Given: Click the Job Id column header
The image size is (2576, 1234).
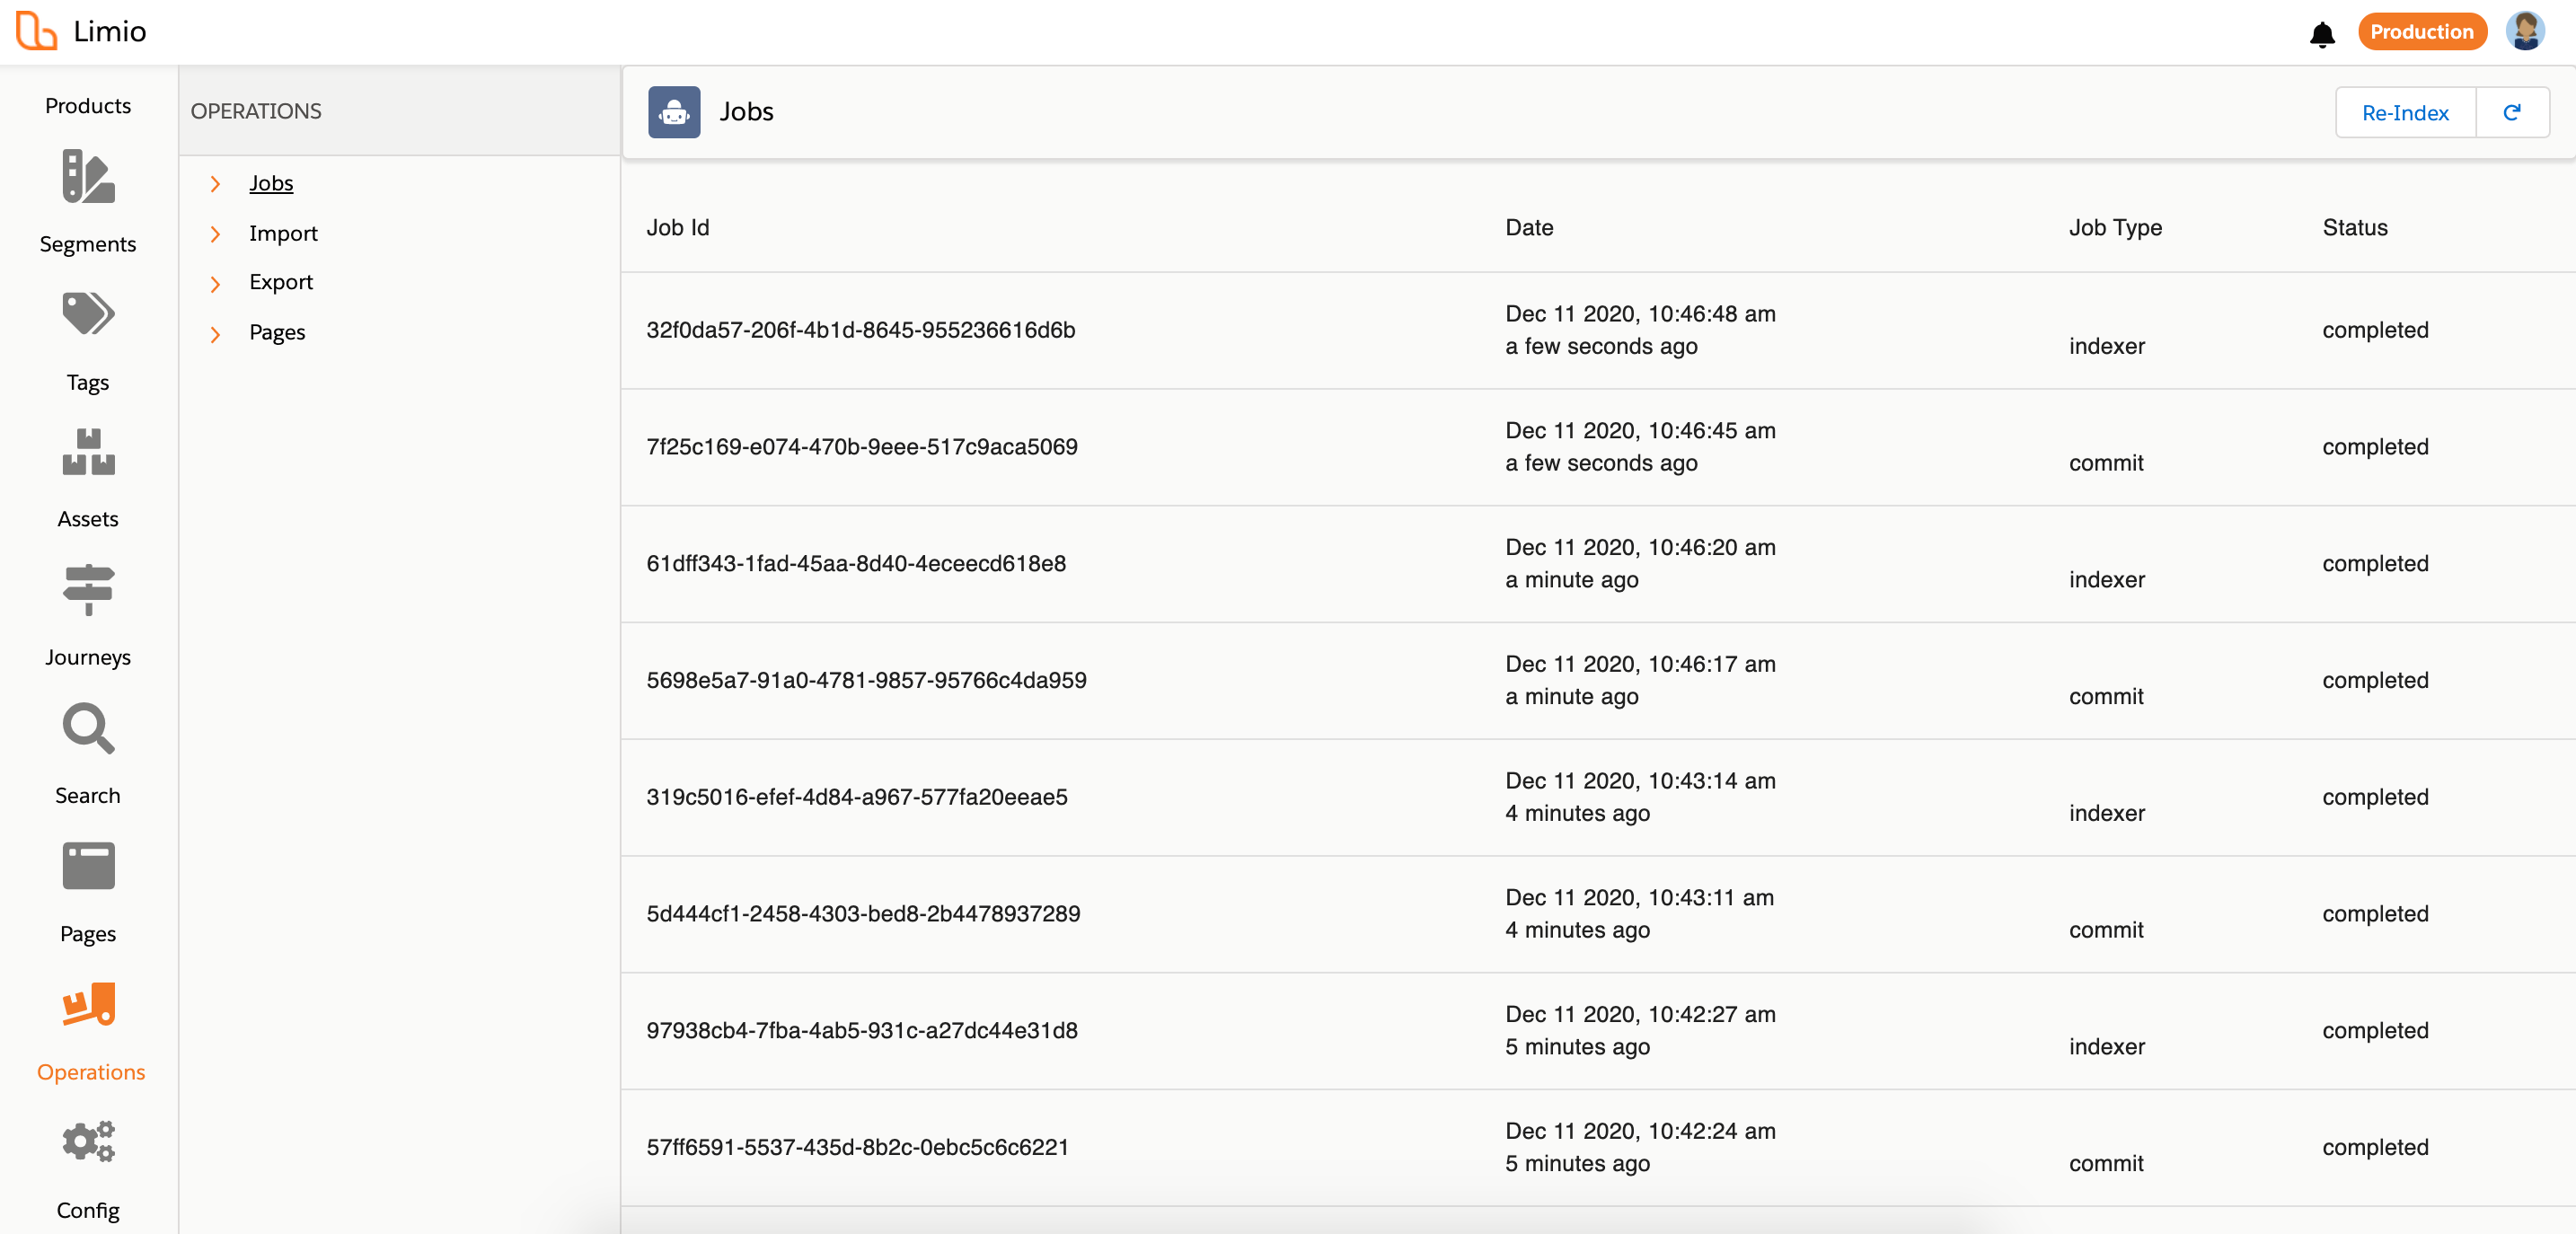Looking at the screenshot, I should (678, 227).
